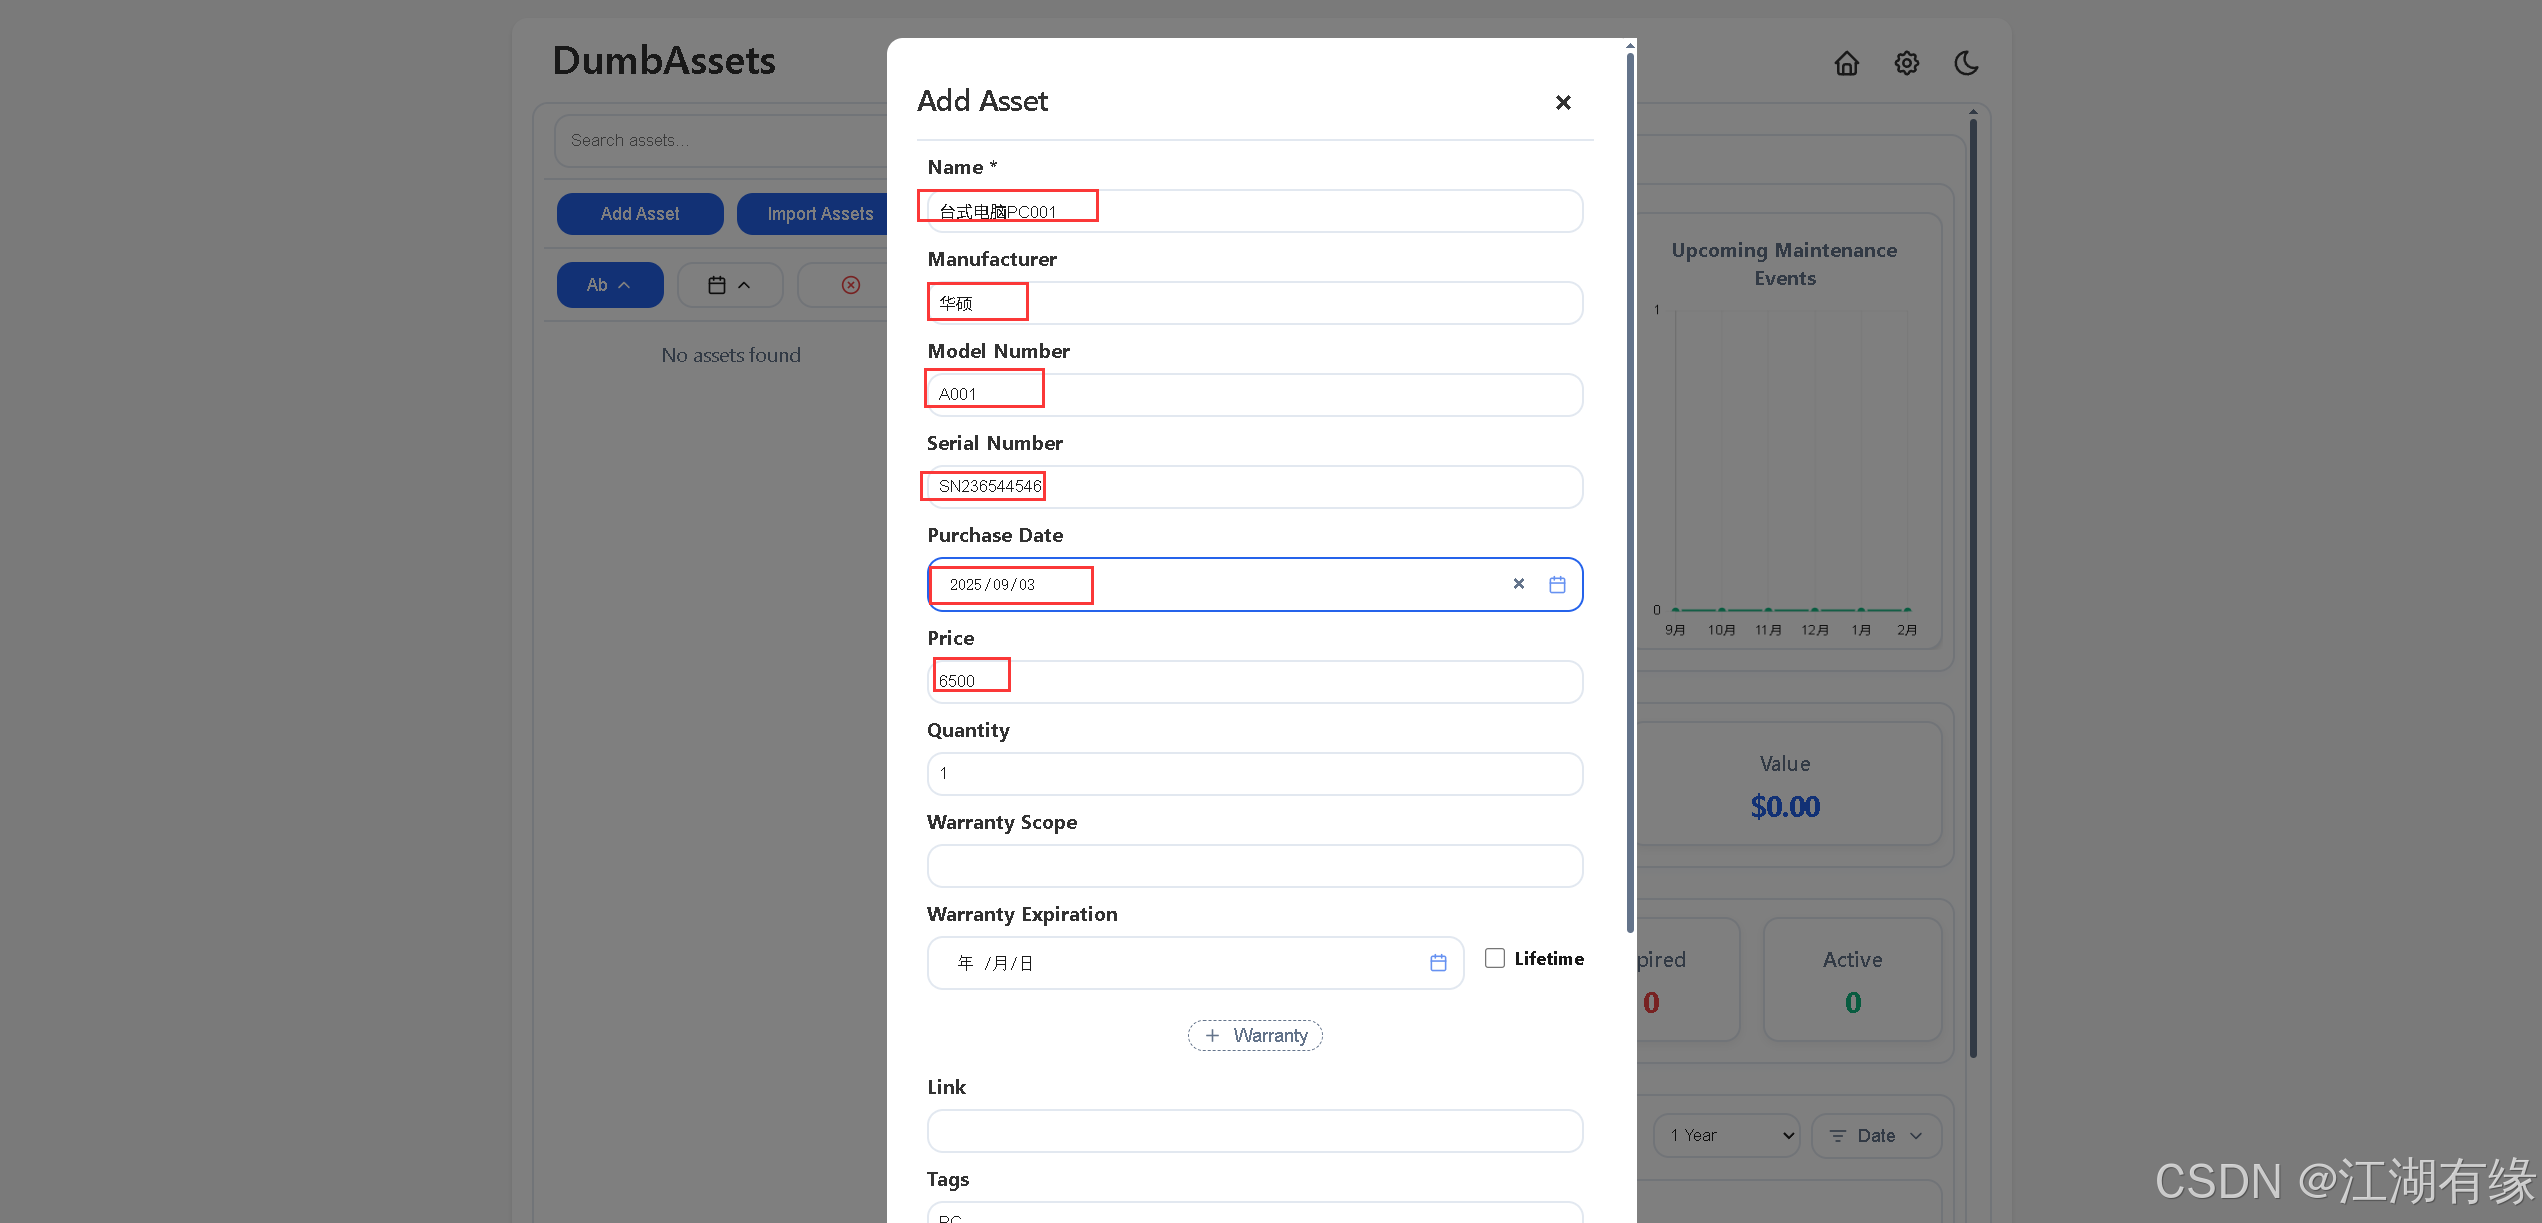Click the modal's vertical scrollbar
The image size is (2542, 1223).
point(1630,490)
